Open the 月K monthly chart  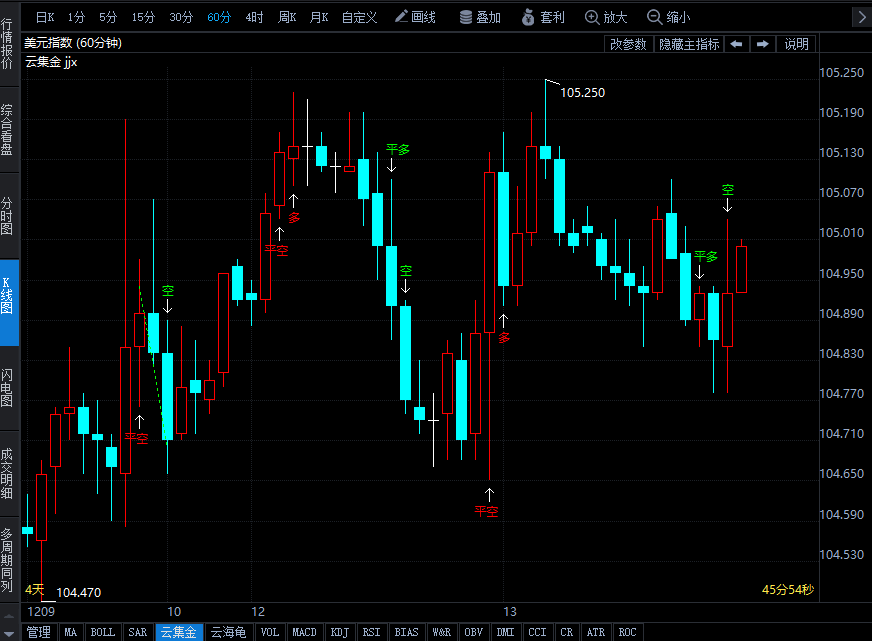(x=319, y=17)
